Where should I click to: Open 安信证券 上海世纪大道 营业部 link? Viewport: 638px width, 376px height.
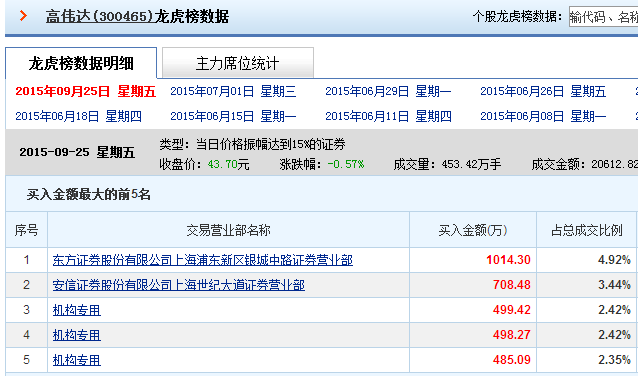pyautogui.click(x=179, y=285)
